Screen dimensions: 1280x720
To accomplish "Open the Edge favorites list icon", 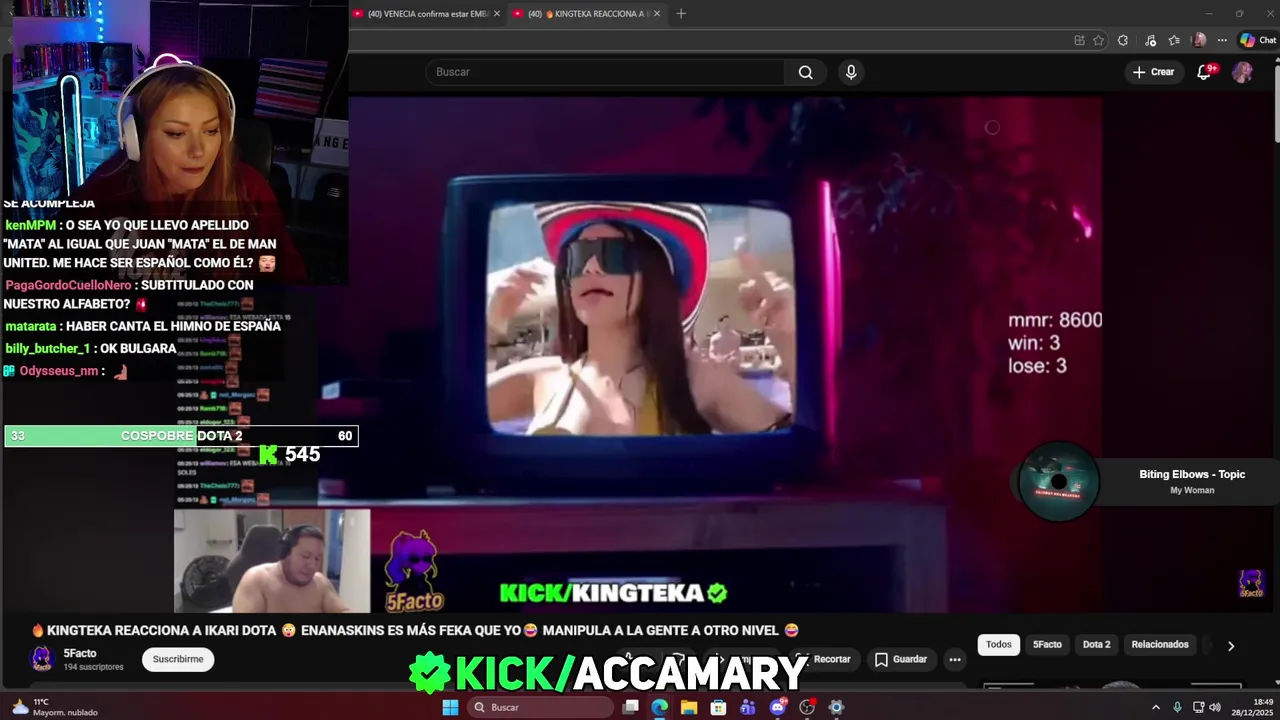I will pyautogui.click(x=1174, y=40).
